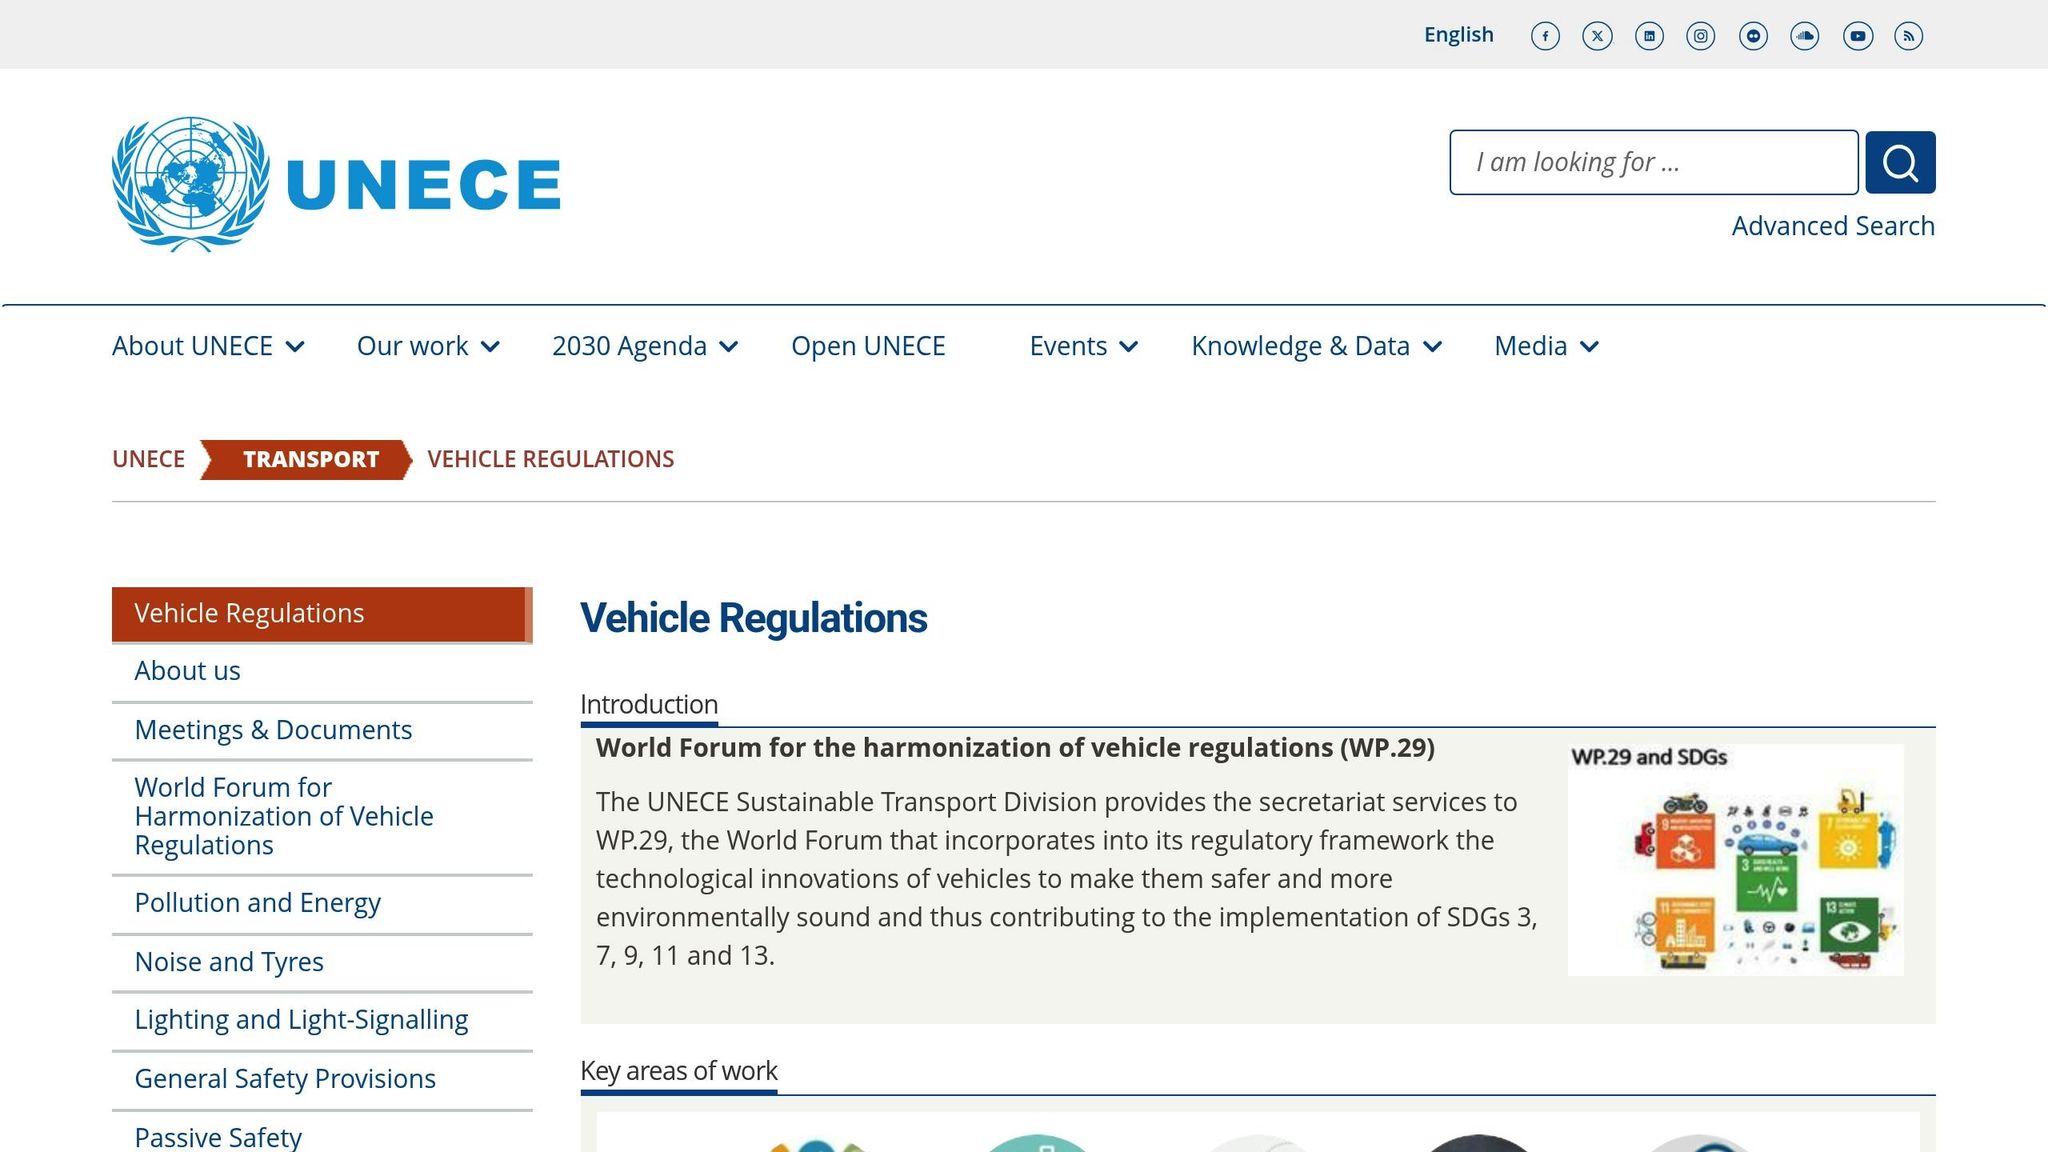Expand the About UNECE dropdown chevron
Viewport: 2048px width, 1152px height.
pyautogui.click(x=295, y=346)
